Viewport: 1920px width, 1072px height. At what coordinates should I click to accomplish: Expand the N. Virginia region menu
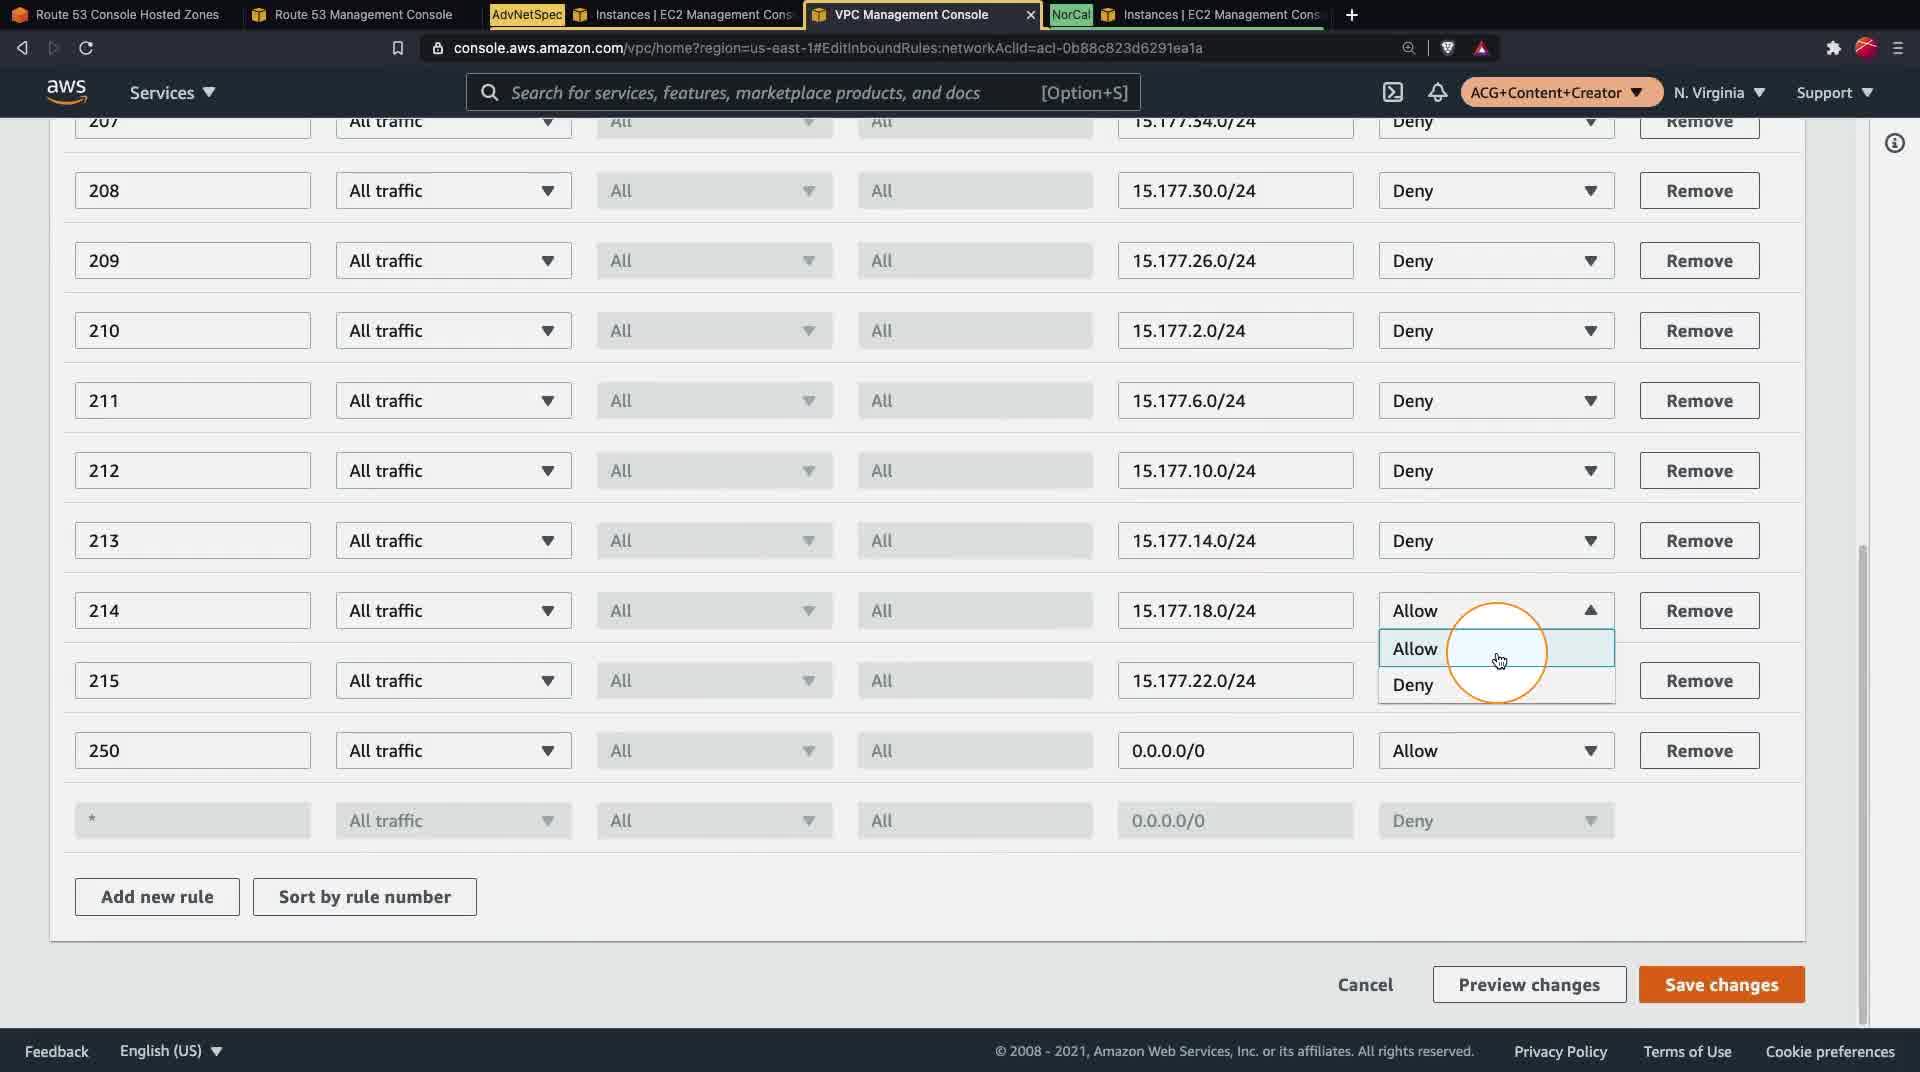(x=1719, y=92)
